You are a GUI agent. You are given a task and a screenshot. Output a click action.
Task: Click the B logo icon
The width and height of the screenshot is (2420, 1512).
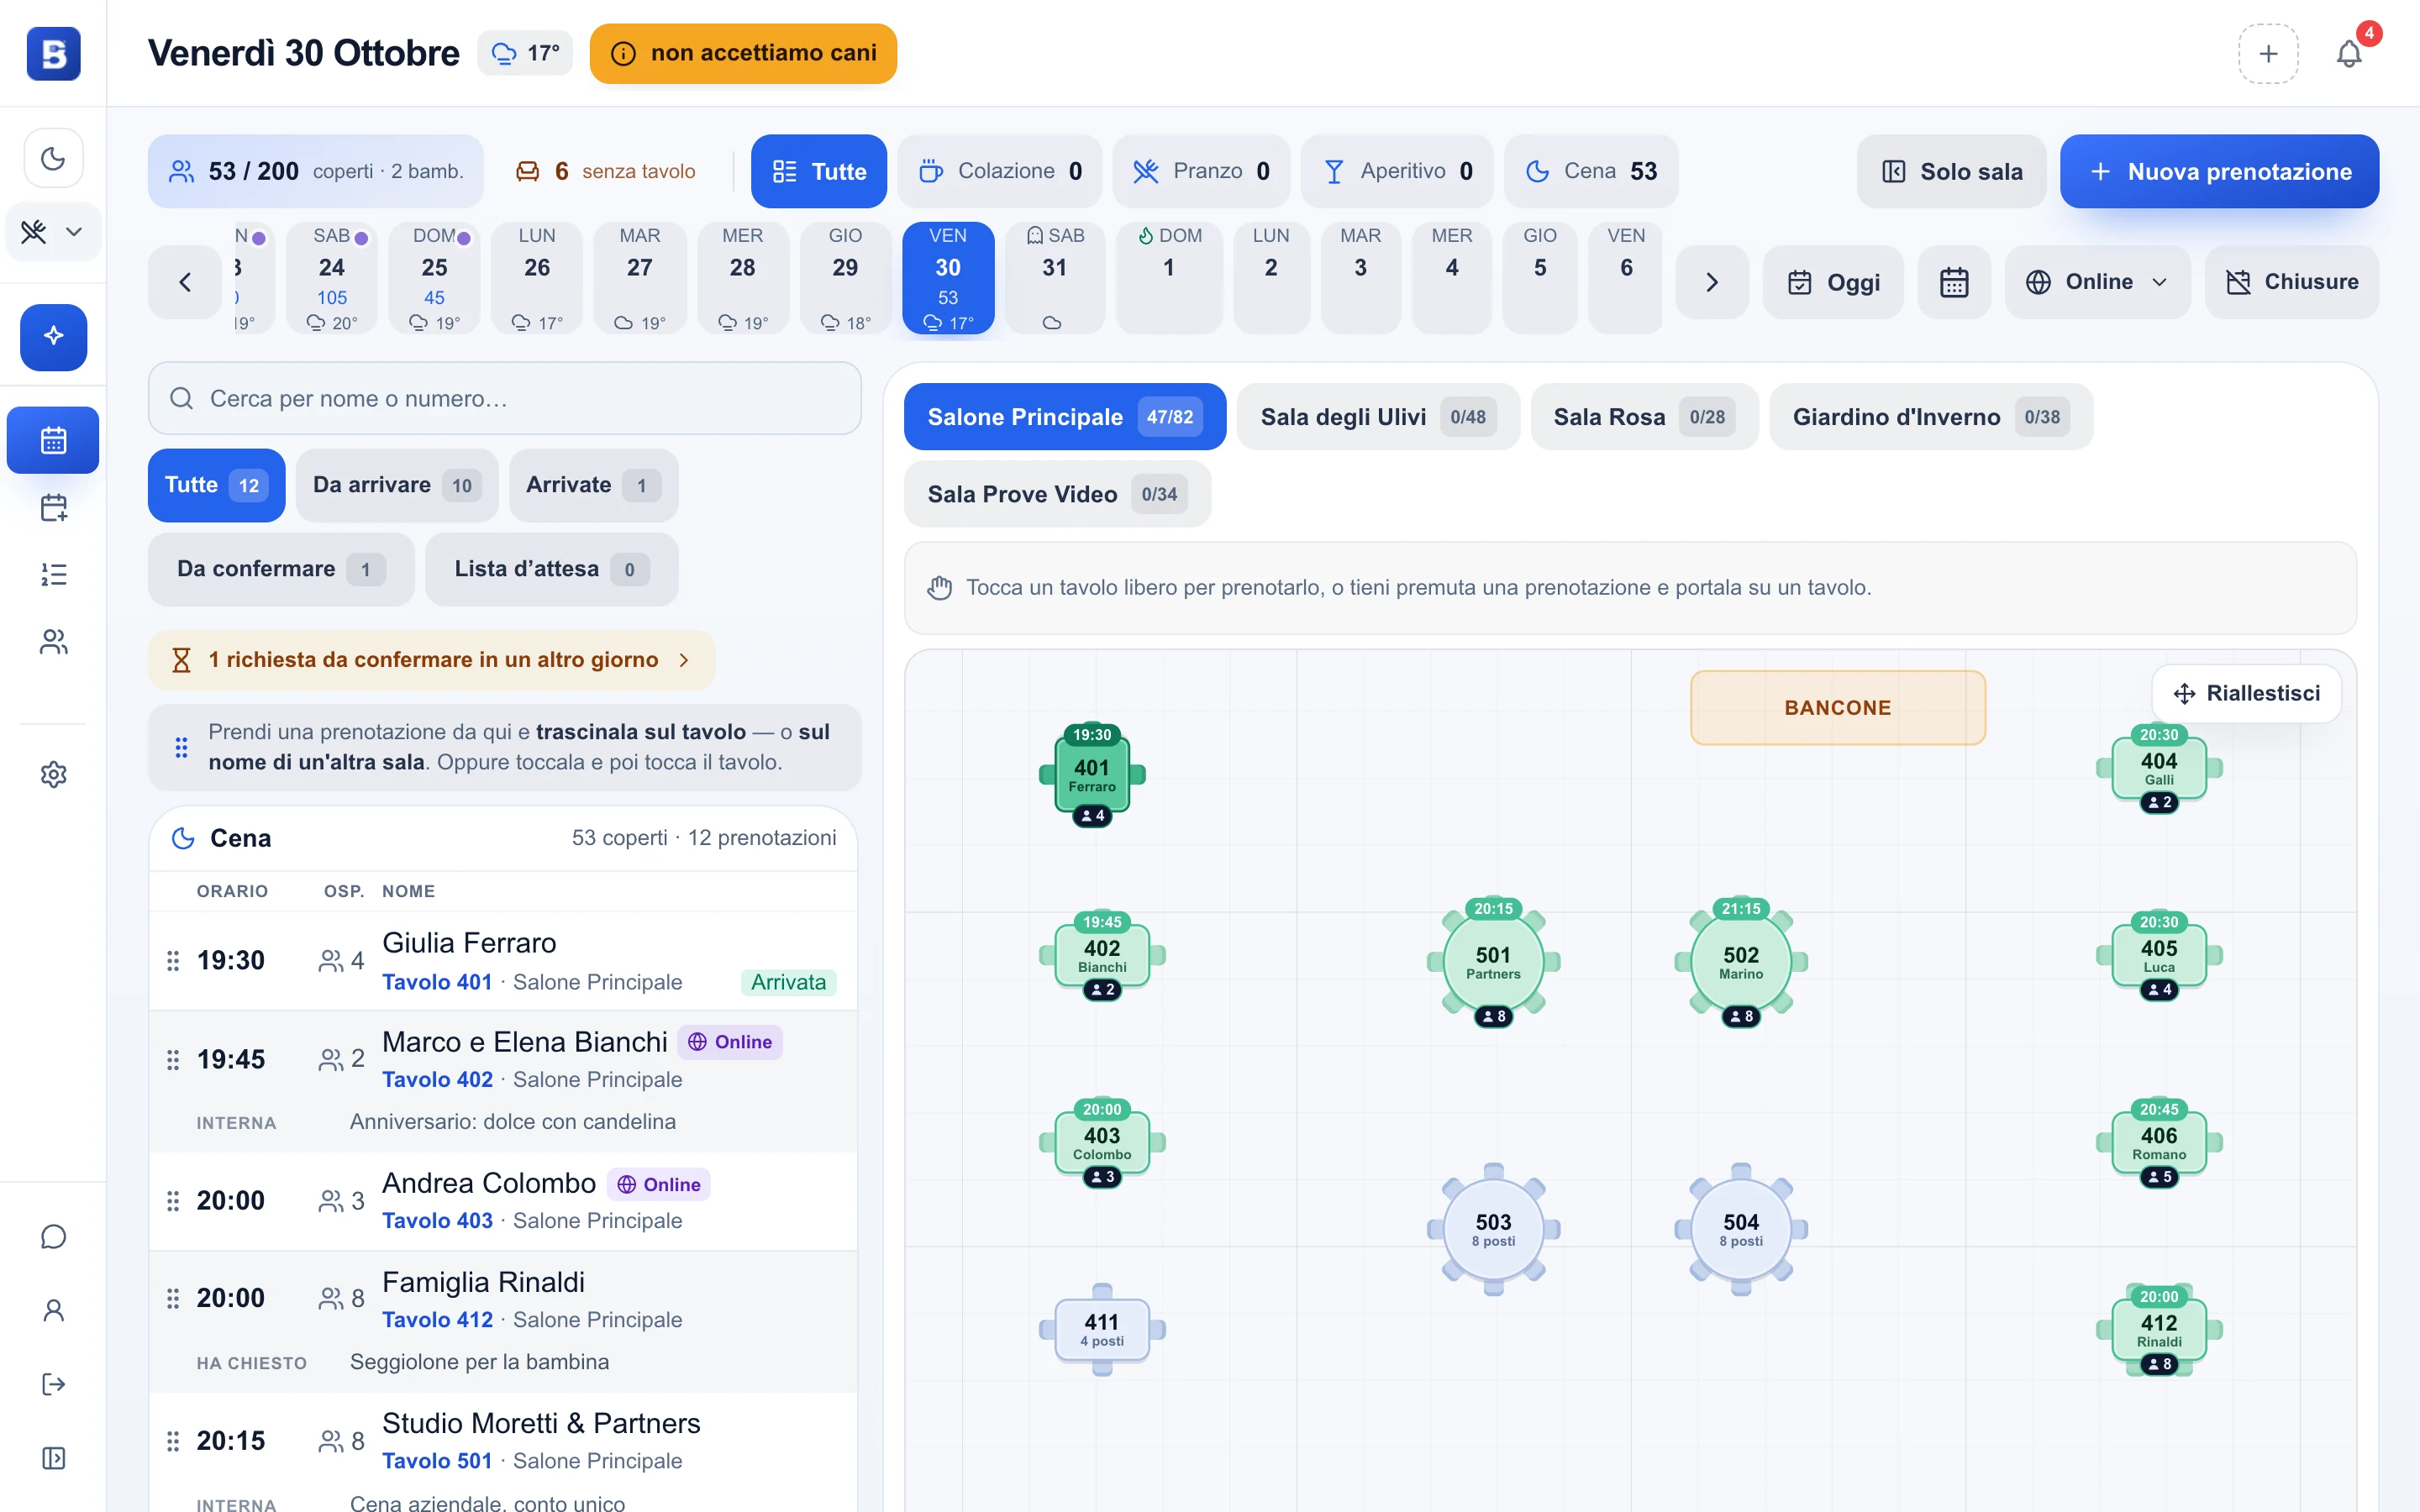click(53, 53)
